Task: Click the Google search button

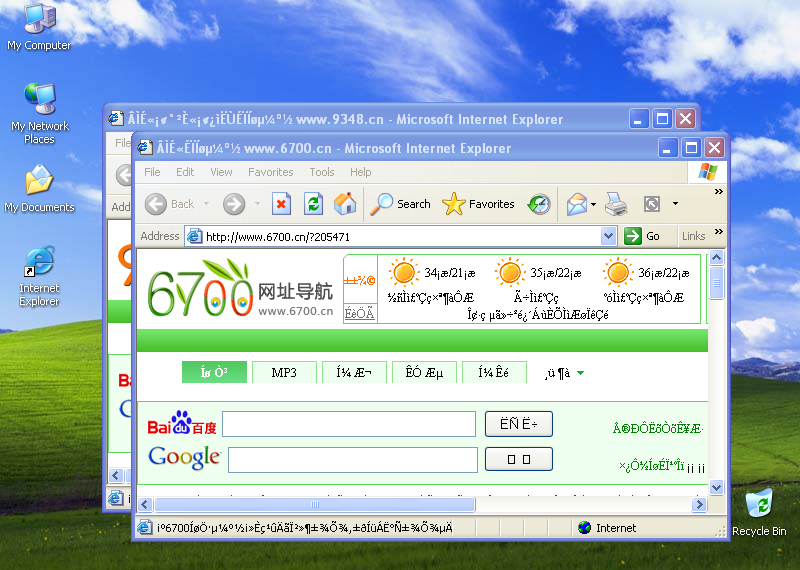Action: click(518, 459)
